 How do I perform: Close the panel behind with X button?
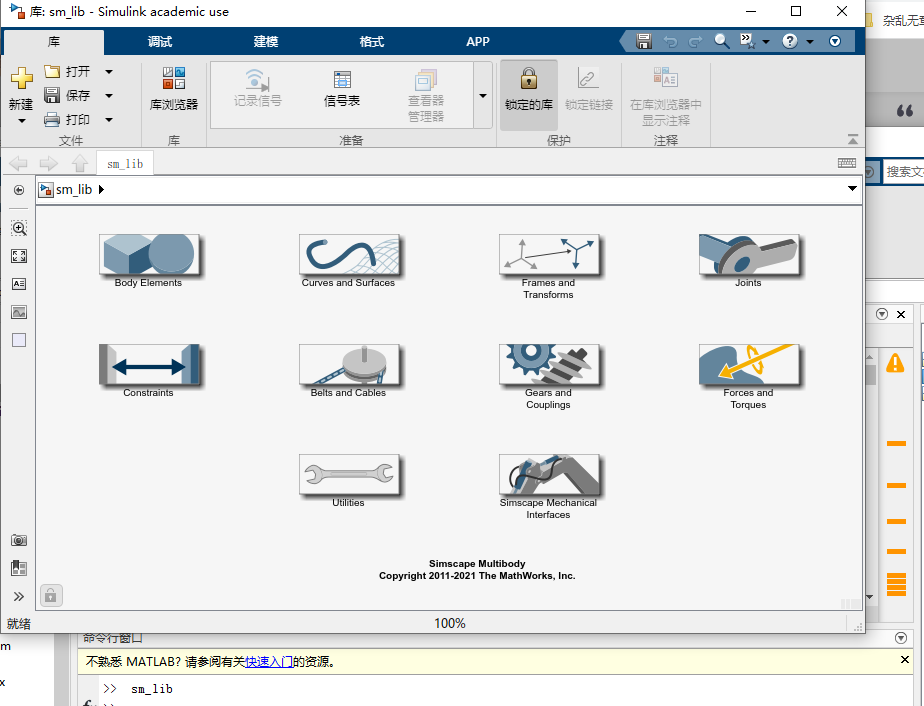pos(901,314)
